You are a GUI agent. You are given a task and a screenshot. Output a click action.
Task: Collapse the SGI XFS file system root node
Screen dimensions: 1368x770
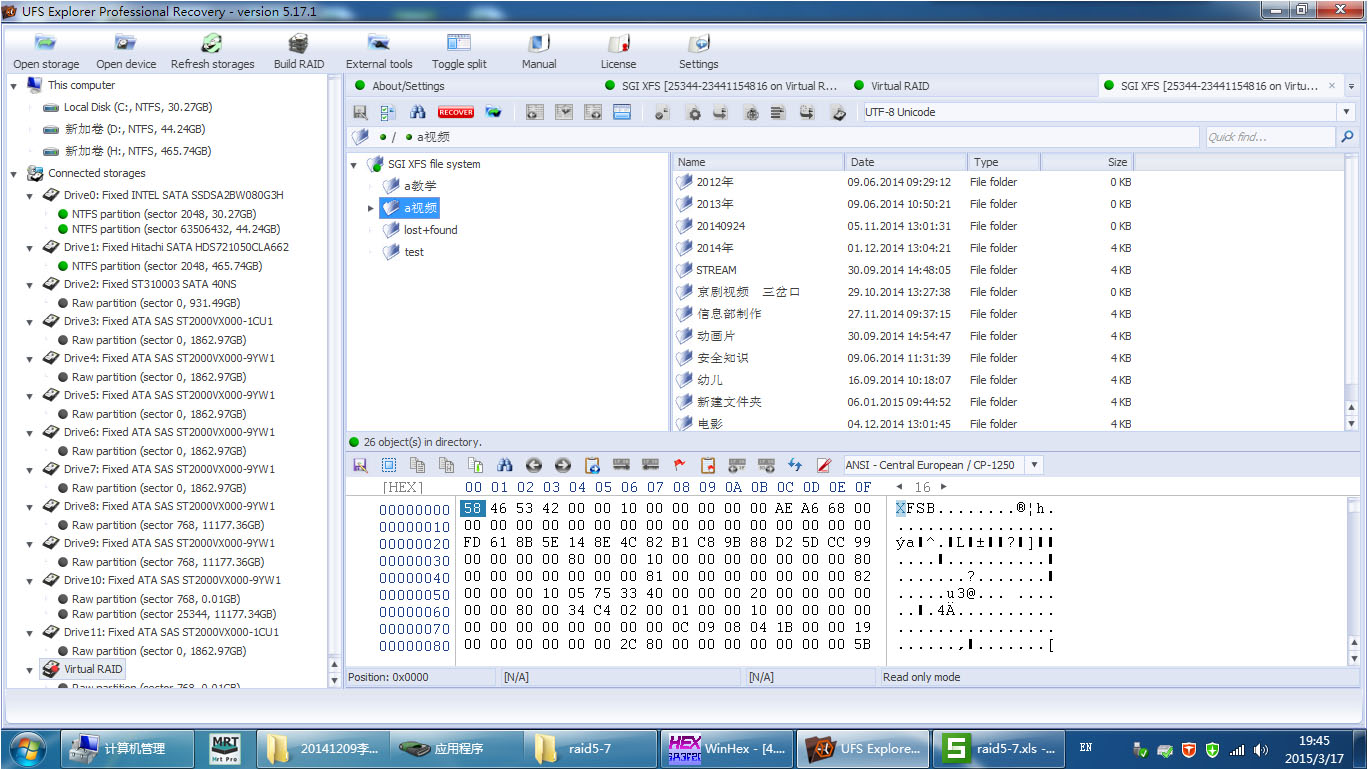coord(354,164)
